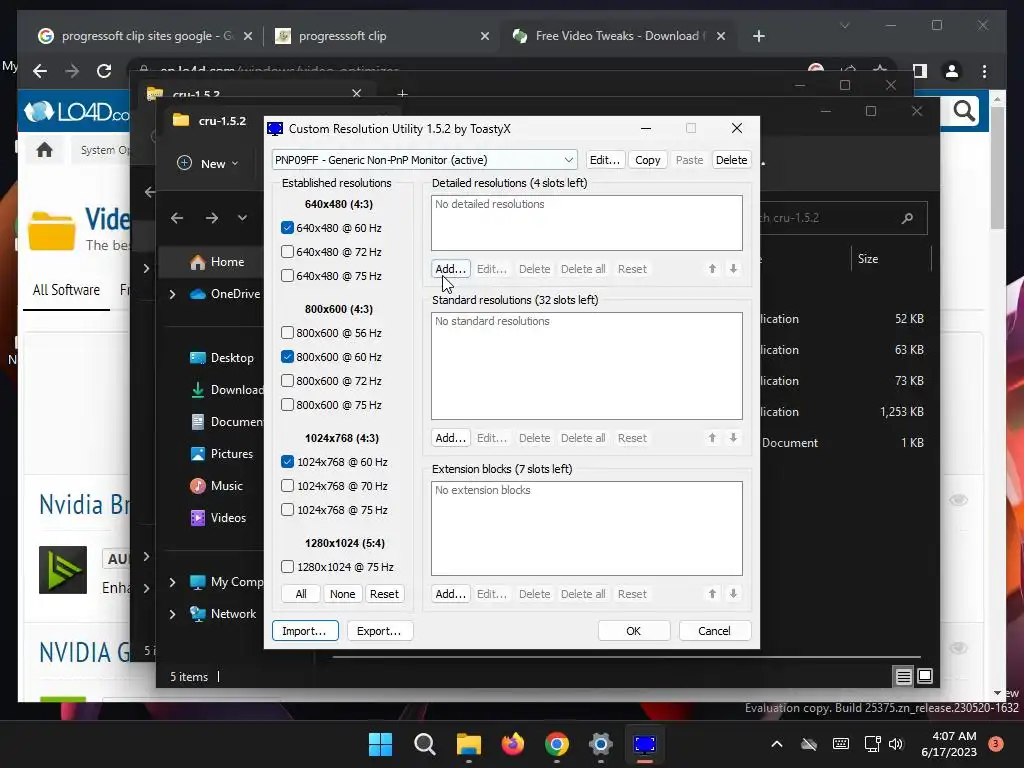Click the Explorer forward arrow
This screenshot has height=768, width=1024.
[x=212, y=217]
